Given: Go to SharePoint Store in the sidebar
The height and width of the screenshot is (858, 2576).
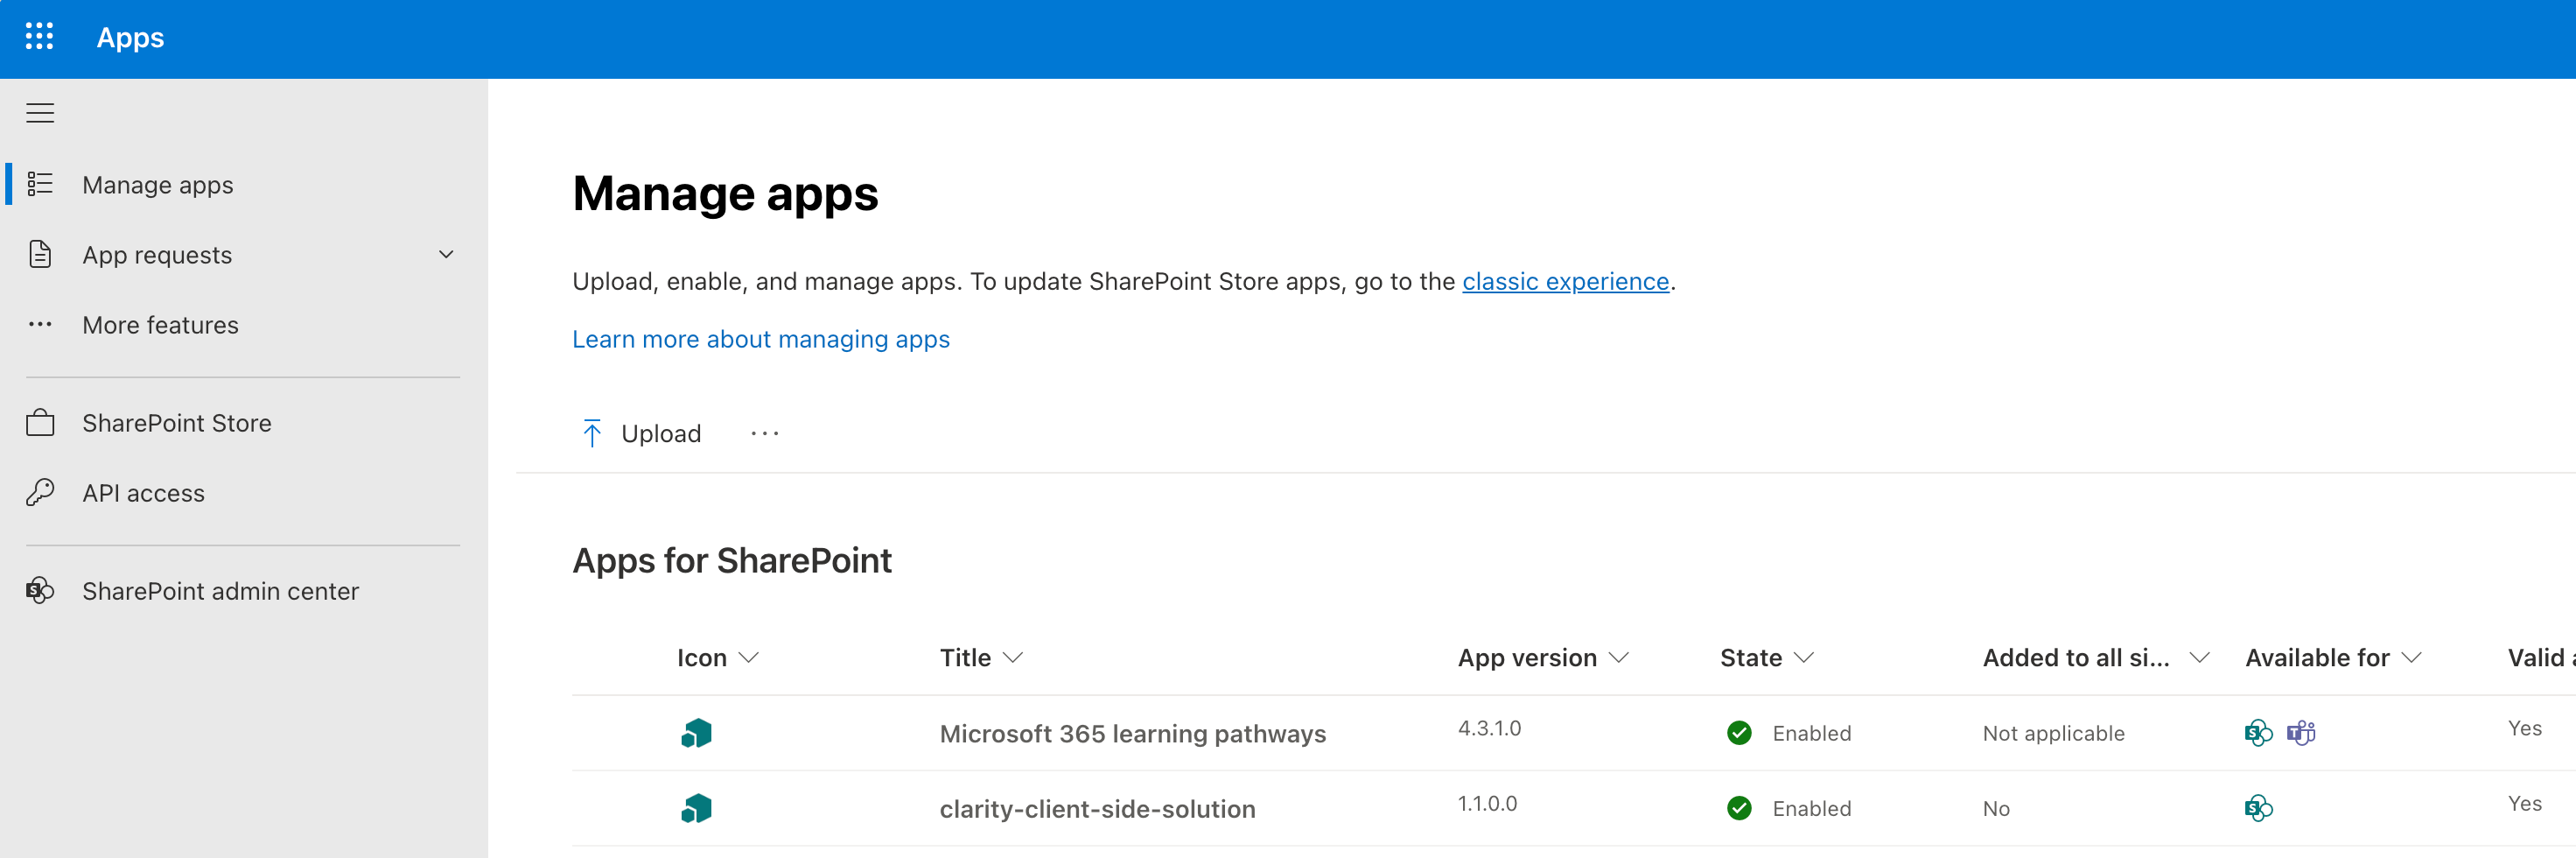Looking at the screenshot, I should (x=177, y=423).
